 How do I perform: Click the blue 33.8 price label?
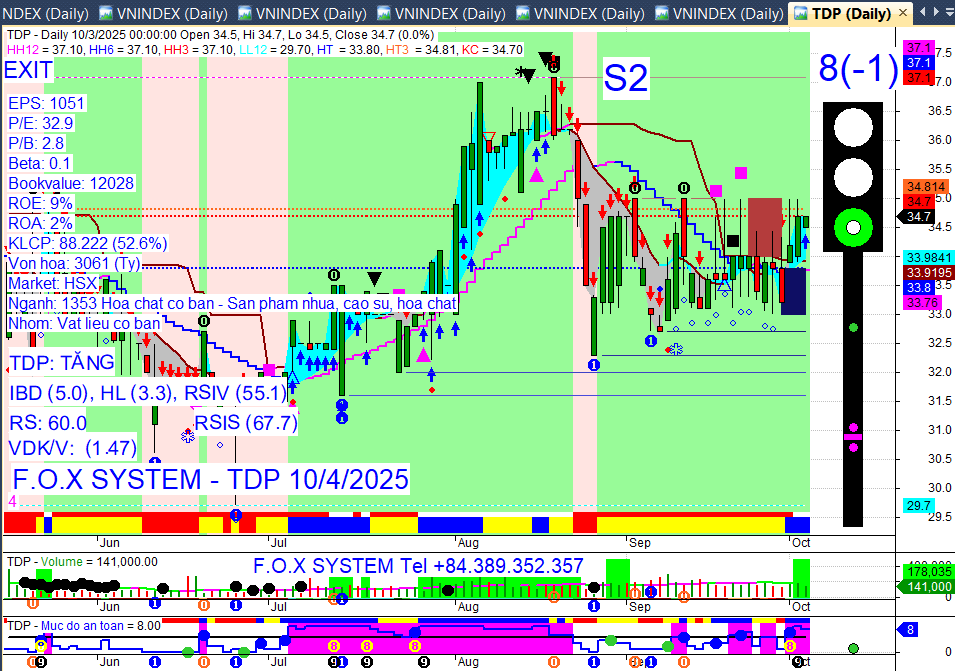click(918, 287)
